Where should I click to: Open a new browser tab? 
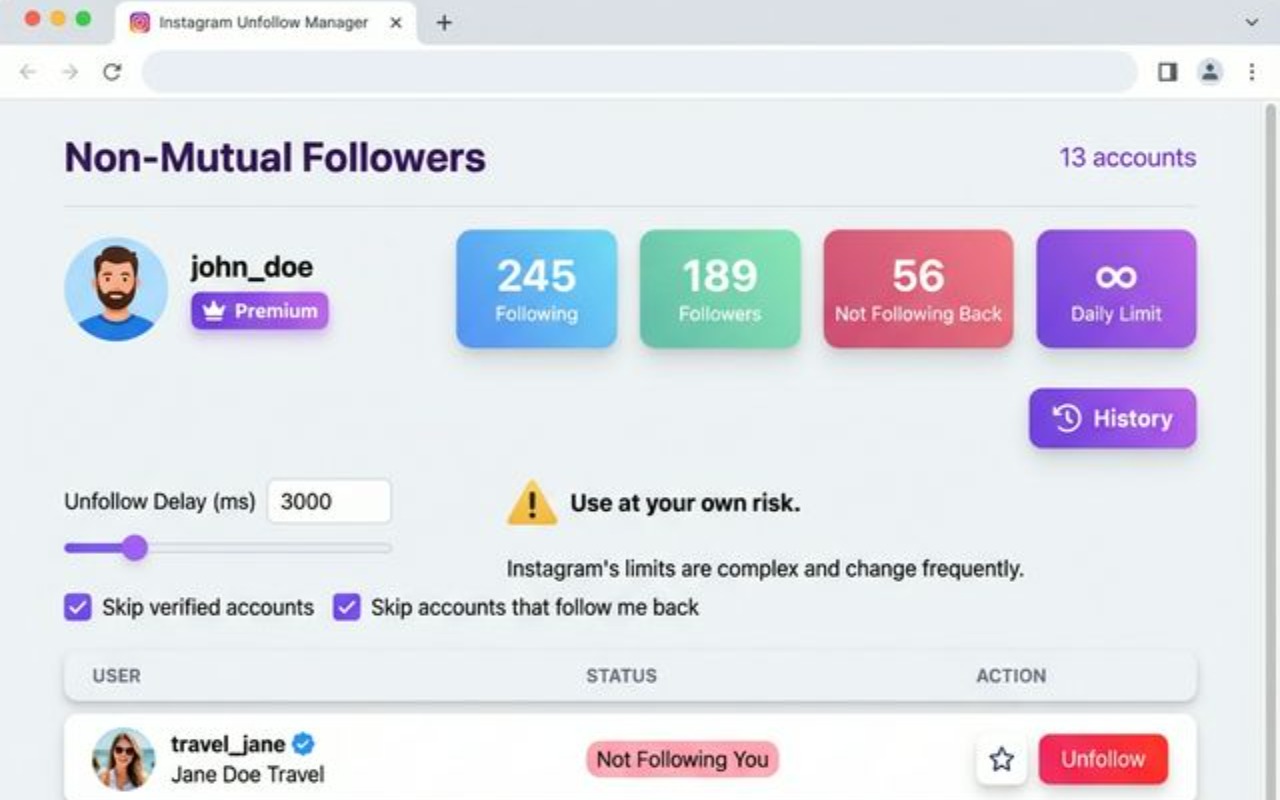[x=444, y=22]
